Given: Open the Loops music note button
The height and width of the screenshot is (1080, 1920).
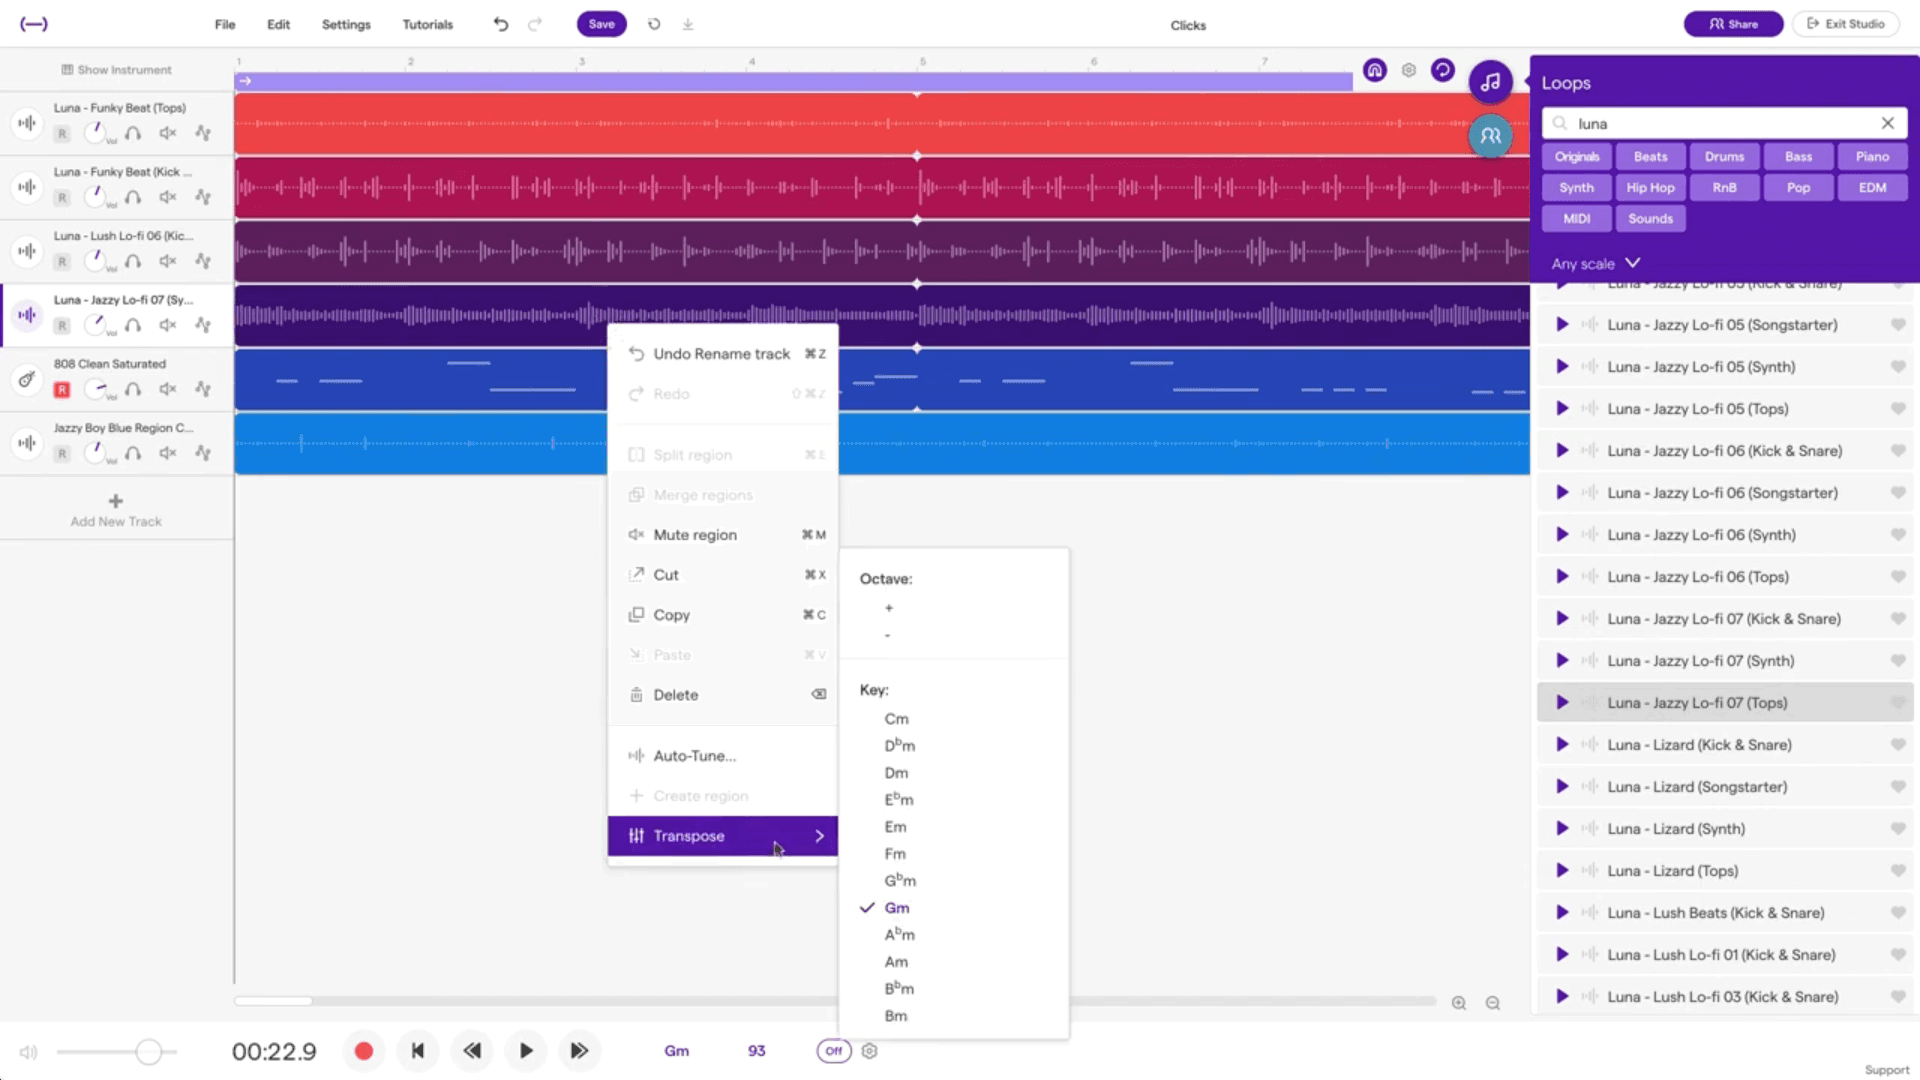Looking at the screenshot, I should pyautogui.click(x=1490, y=82).
